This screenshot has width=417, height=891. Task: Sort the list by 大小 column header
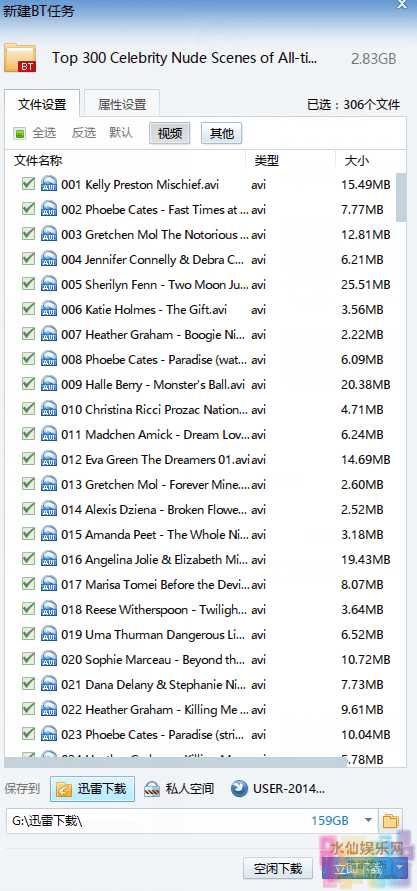click(357, 161)
